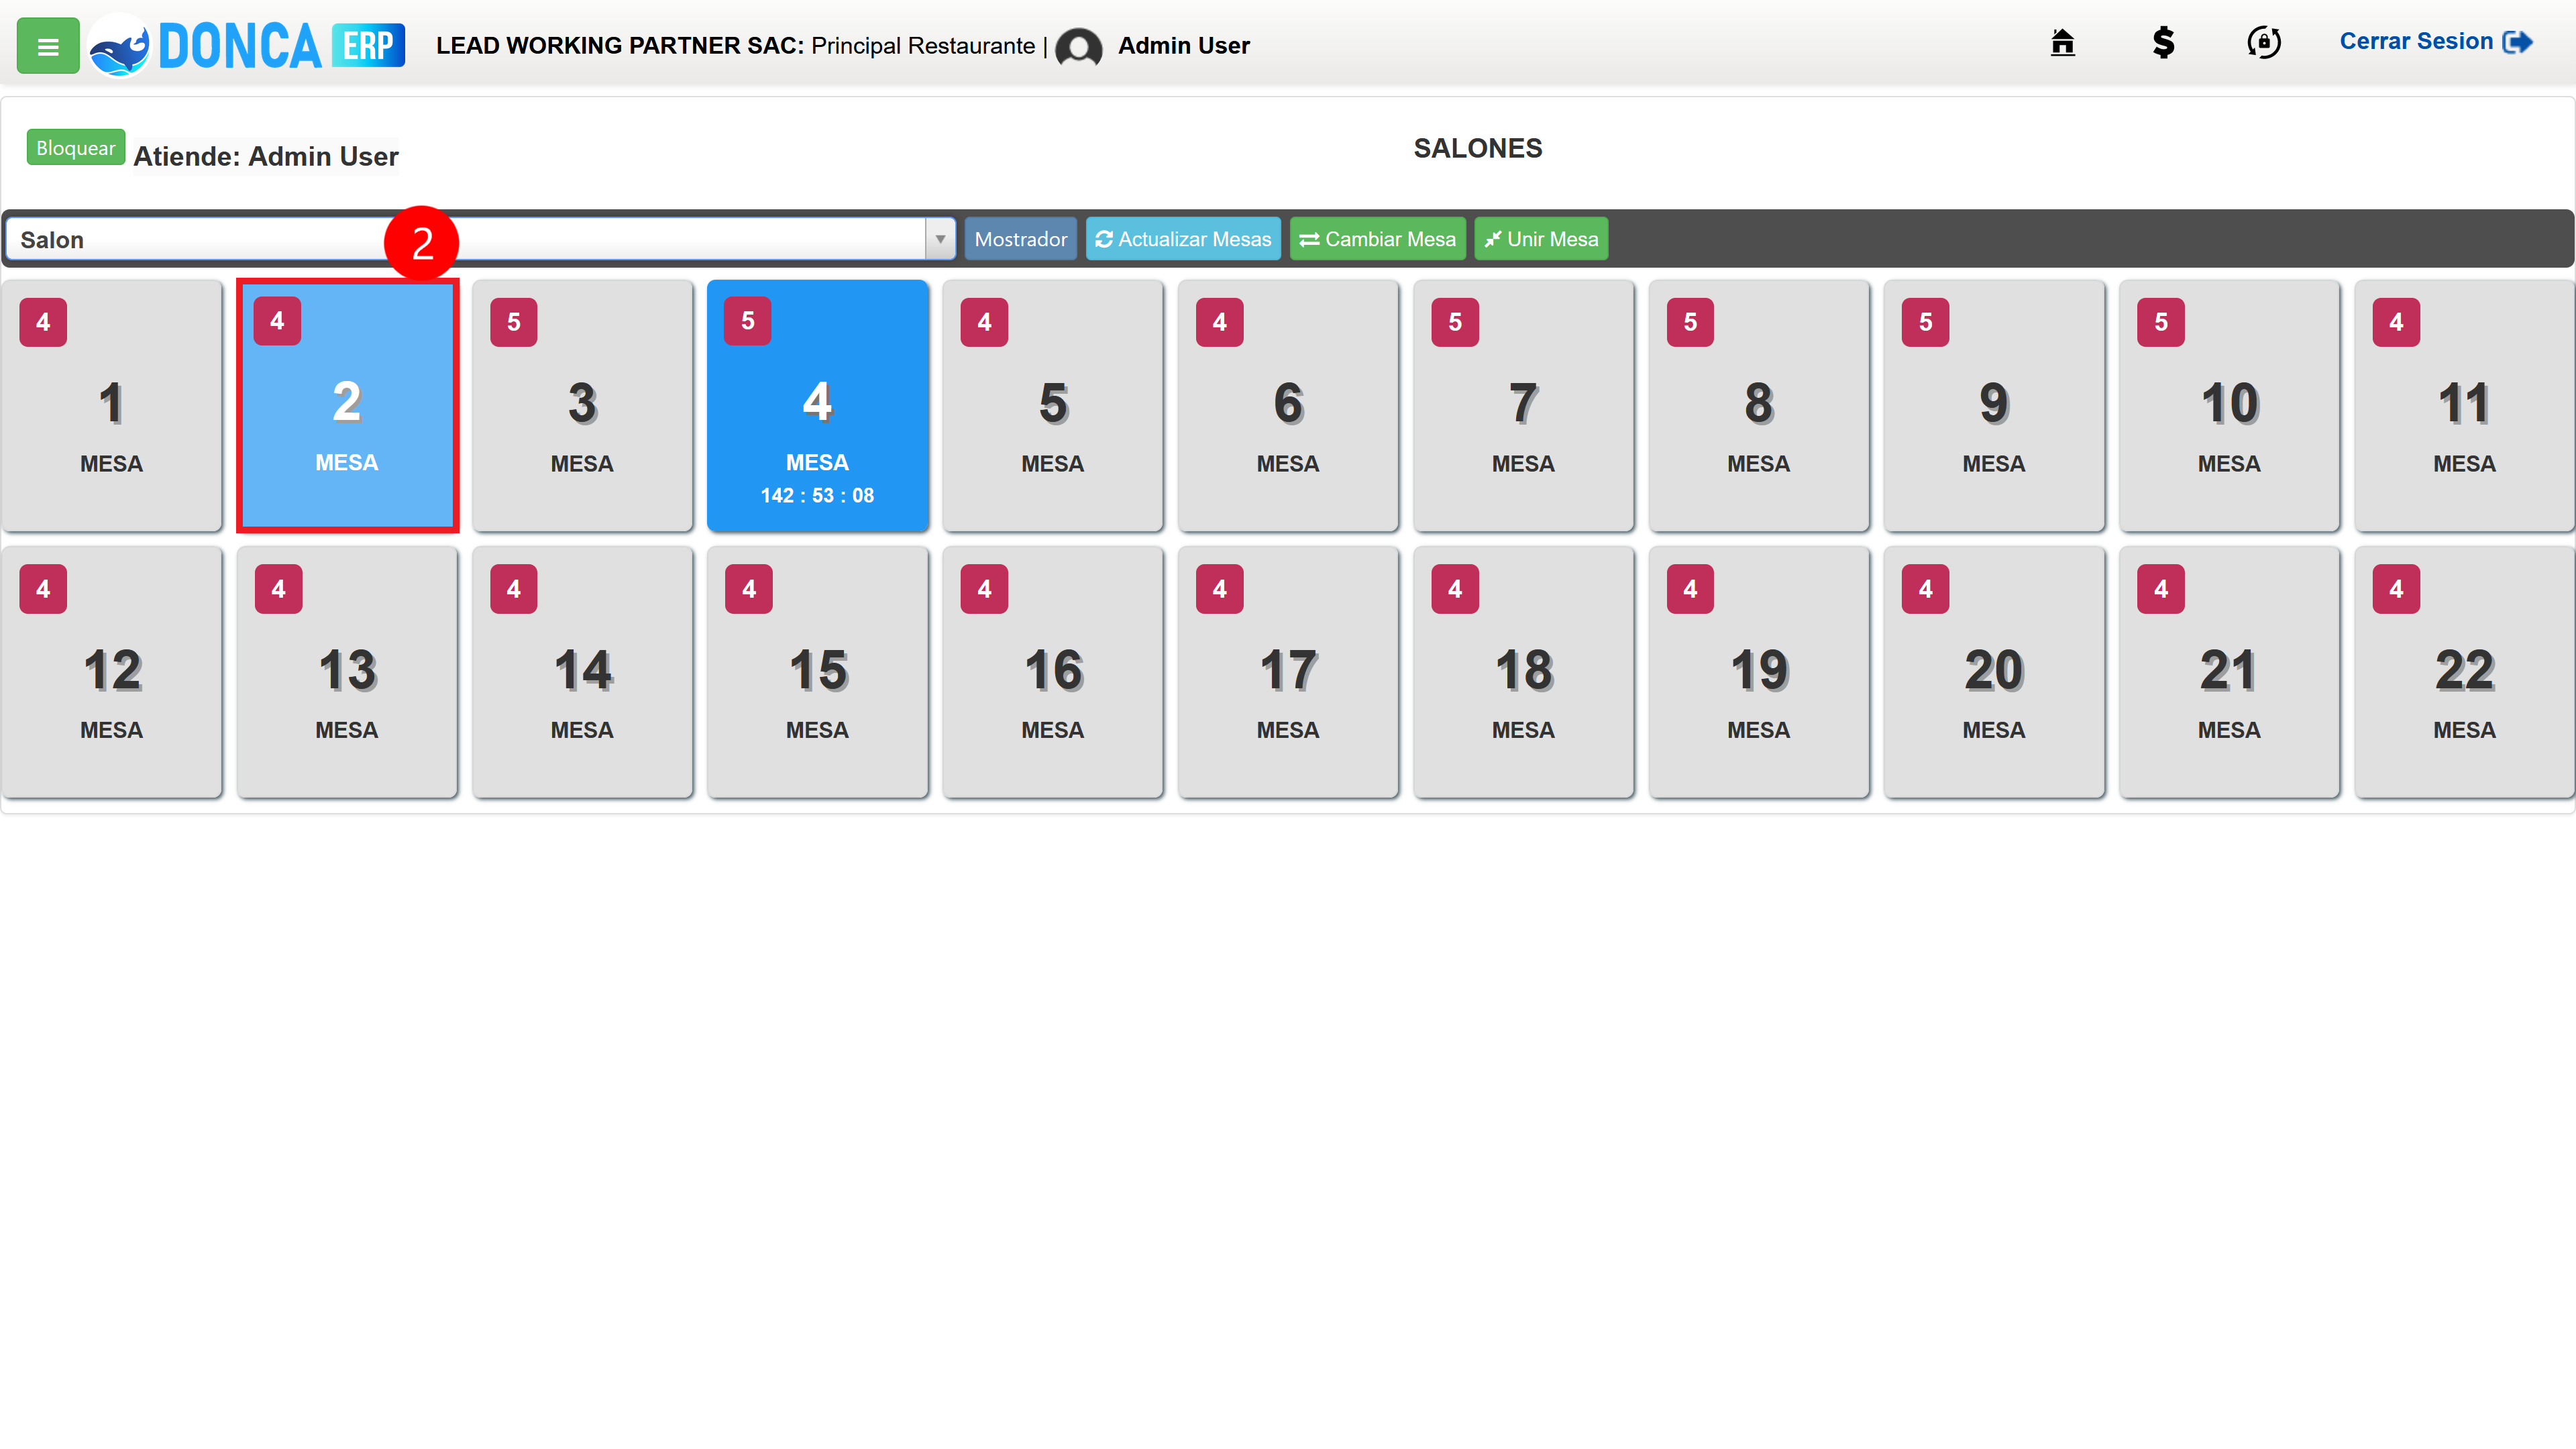Click Unir Mesa button
Image resolution: width=2576 pixels, height=1449 pixels.
(1541, 239)
